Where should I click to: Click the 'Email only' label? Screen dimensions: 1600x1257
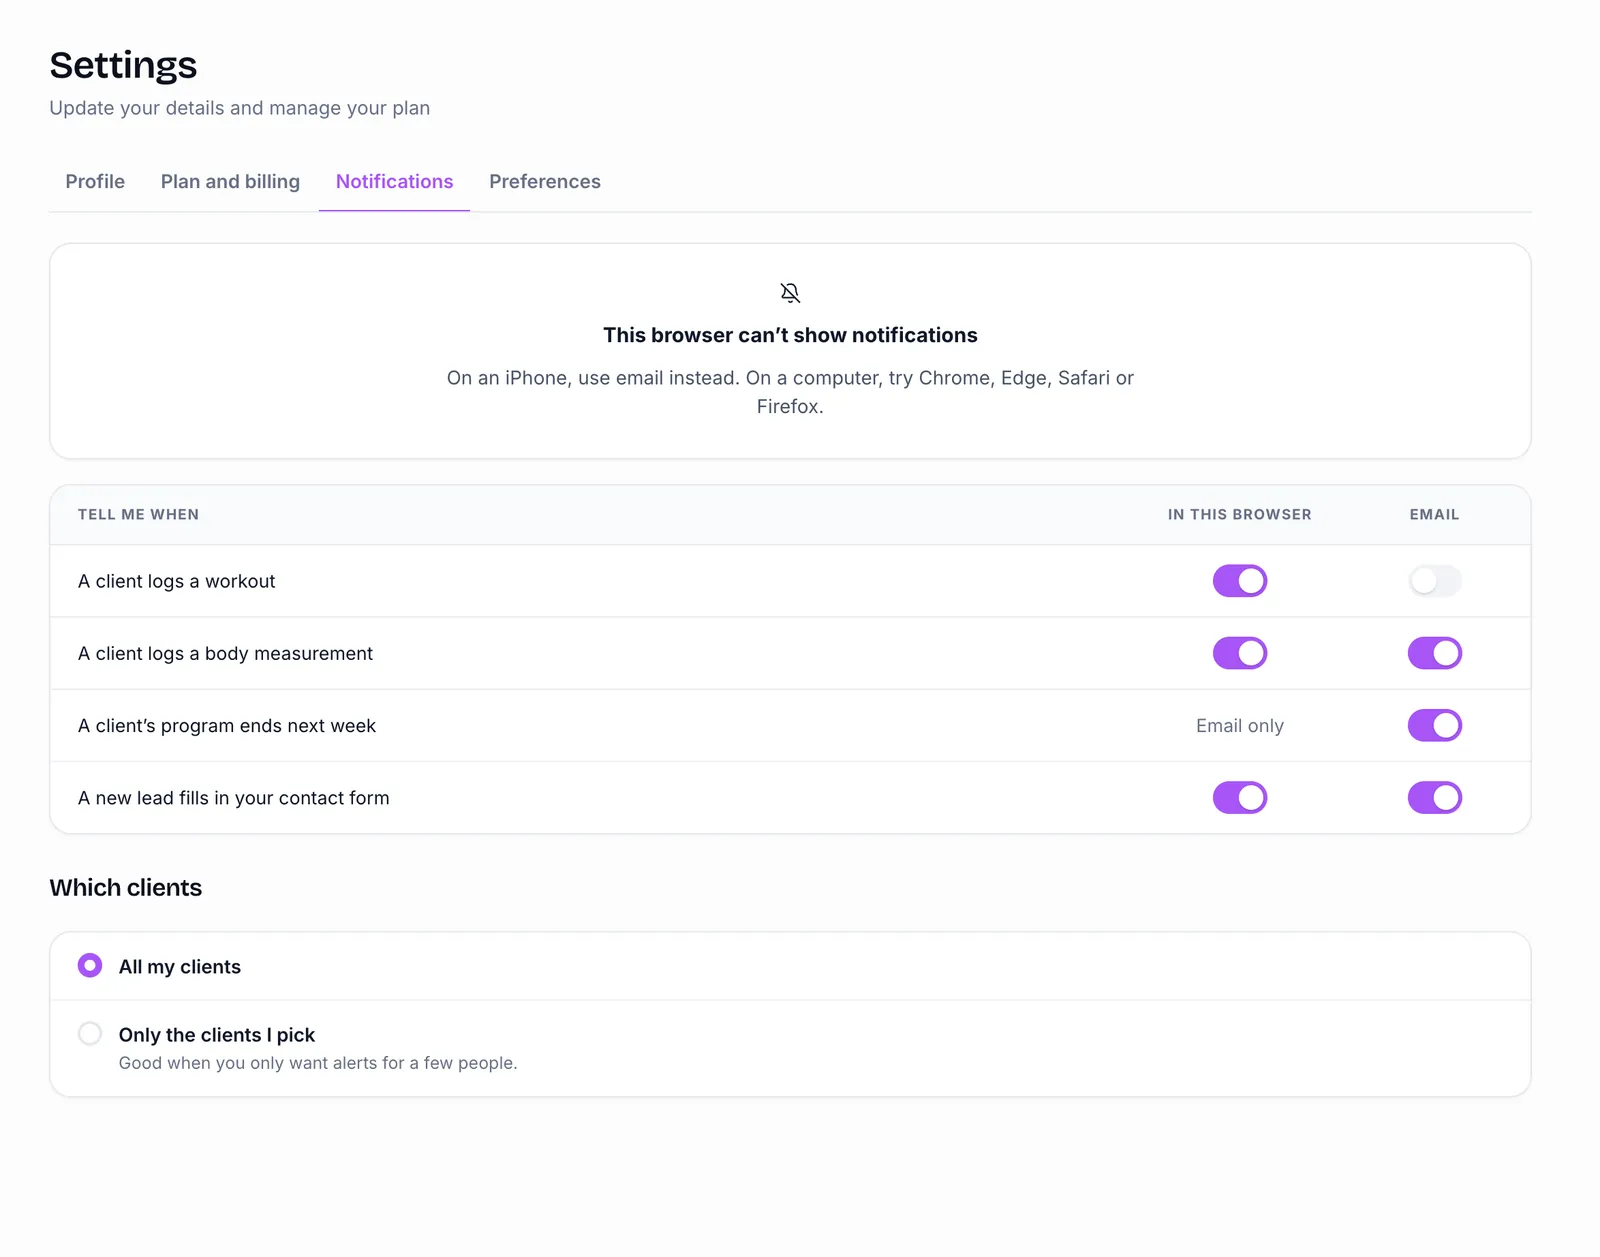[x=1240, y=726]
